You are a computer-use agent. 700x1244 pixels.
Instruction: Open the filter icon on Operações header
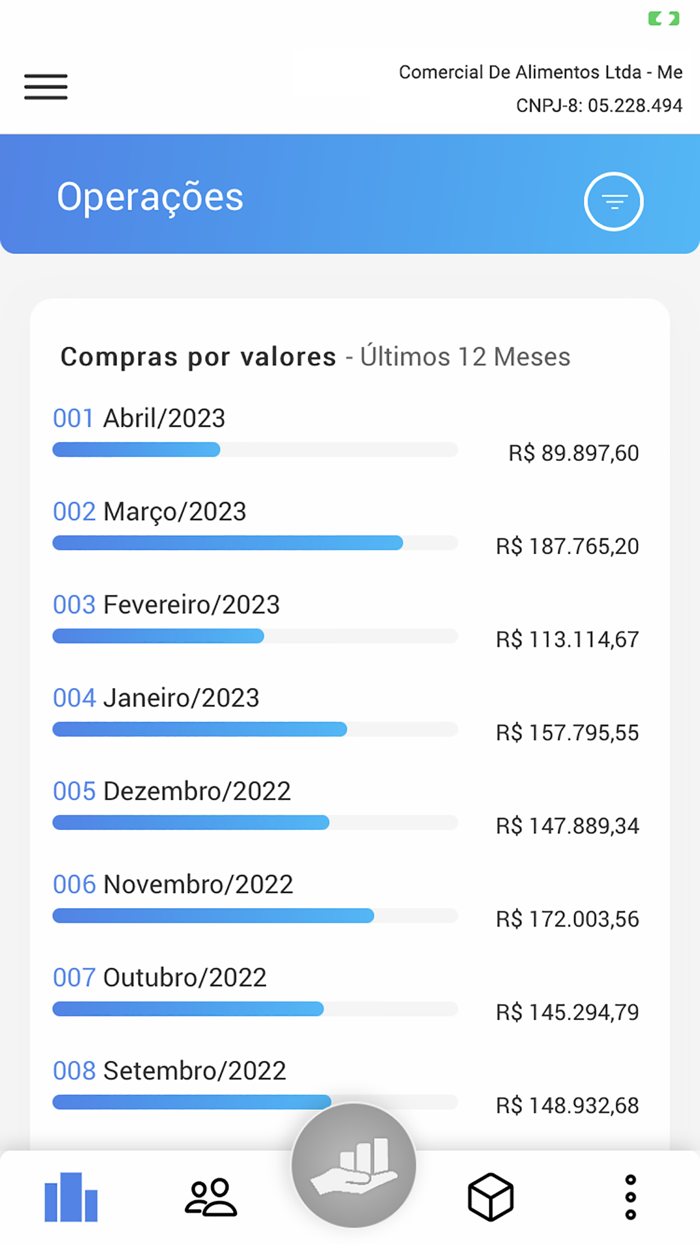(613, 200)
